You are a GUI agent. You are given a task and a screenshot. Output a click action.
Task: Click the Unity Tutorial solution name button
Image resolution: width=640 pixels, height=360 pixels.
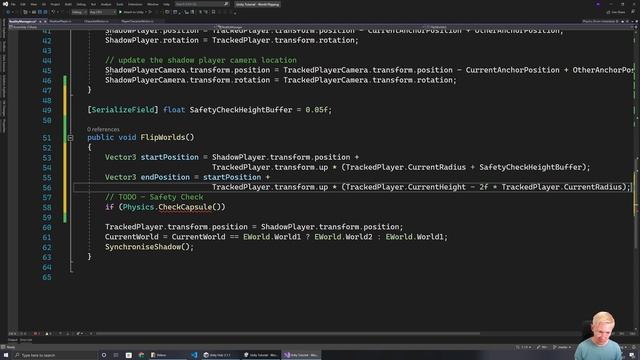click(258, 4)
